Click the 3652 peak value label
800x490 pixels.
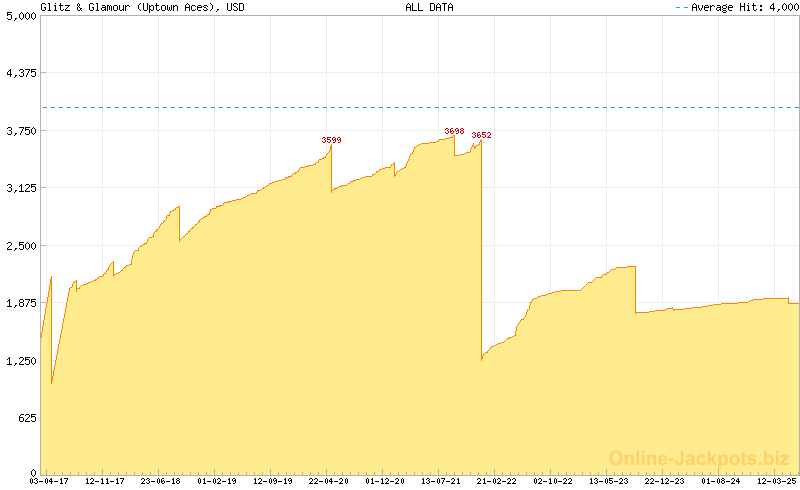click(481, 135)
